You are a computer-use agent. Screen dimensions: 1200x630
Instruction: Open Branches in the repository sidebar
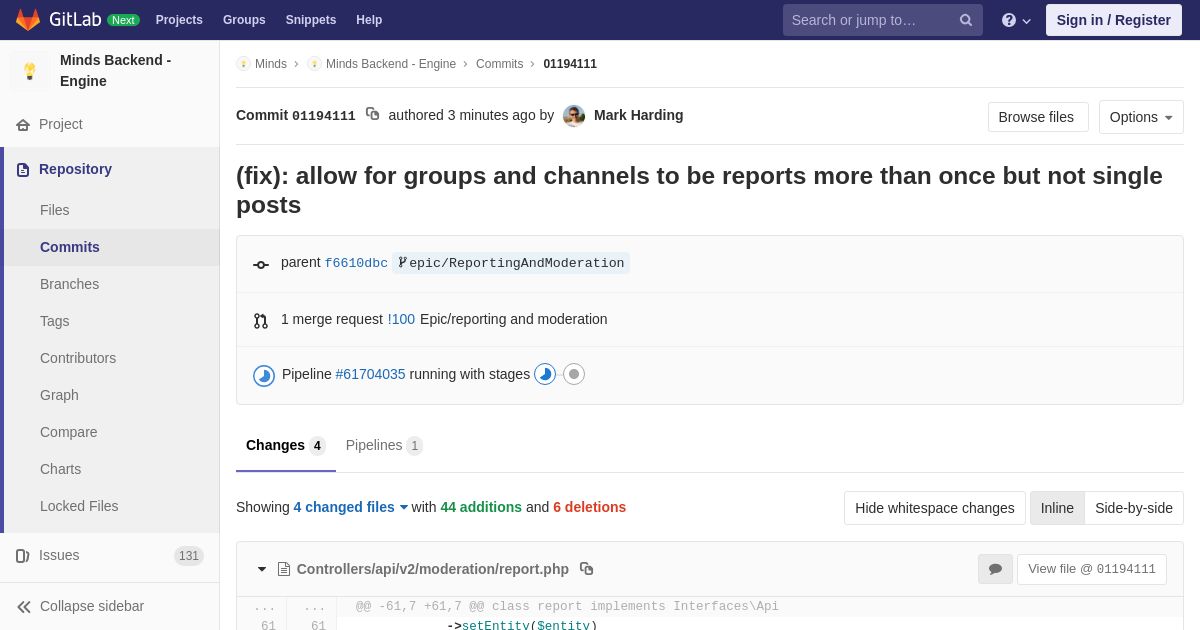click(69, 284)
